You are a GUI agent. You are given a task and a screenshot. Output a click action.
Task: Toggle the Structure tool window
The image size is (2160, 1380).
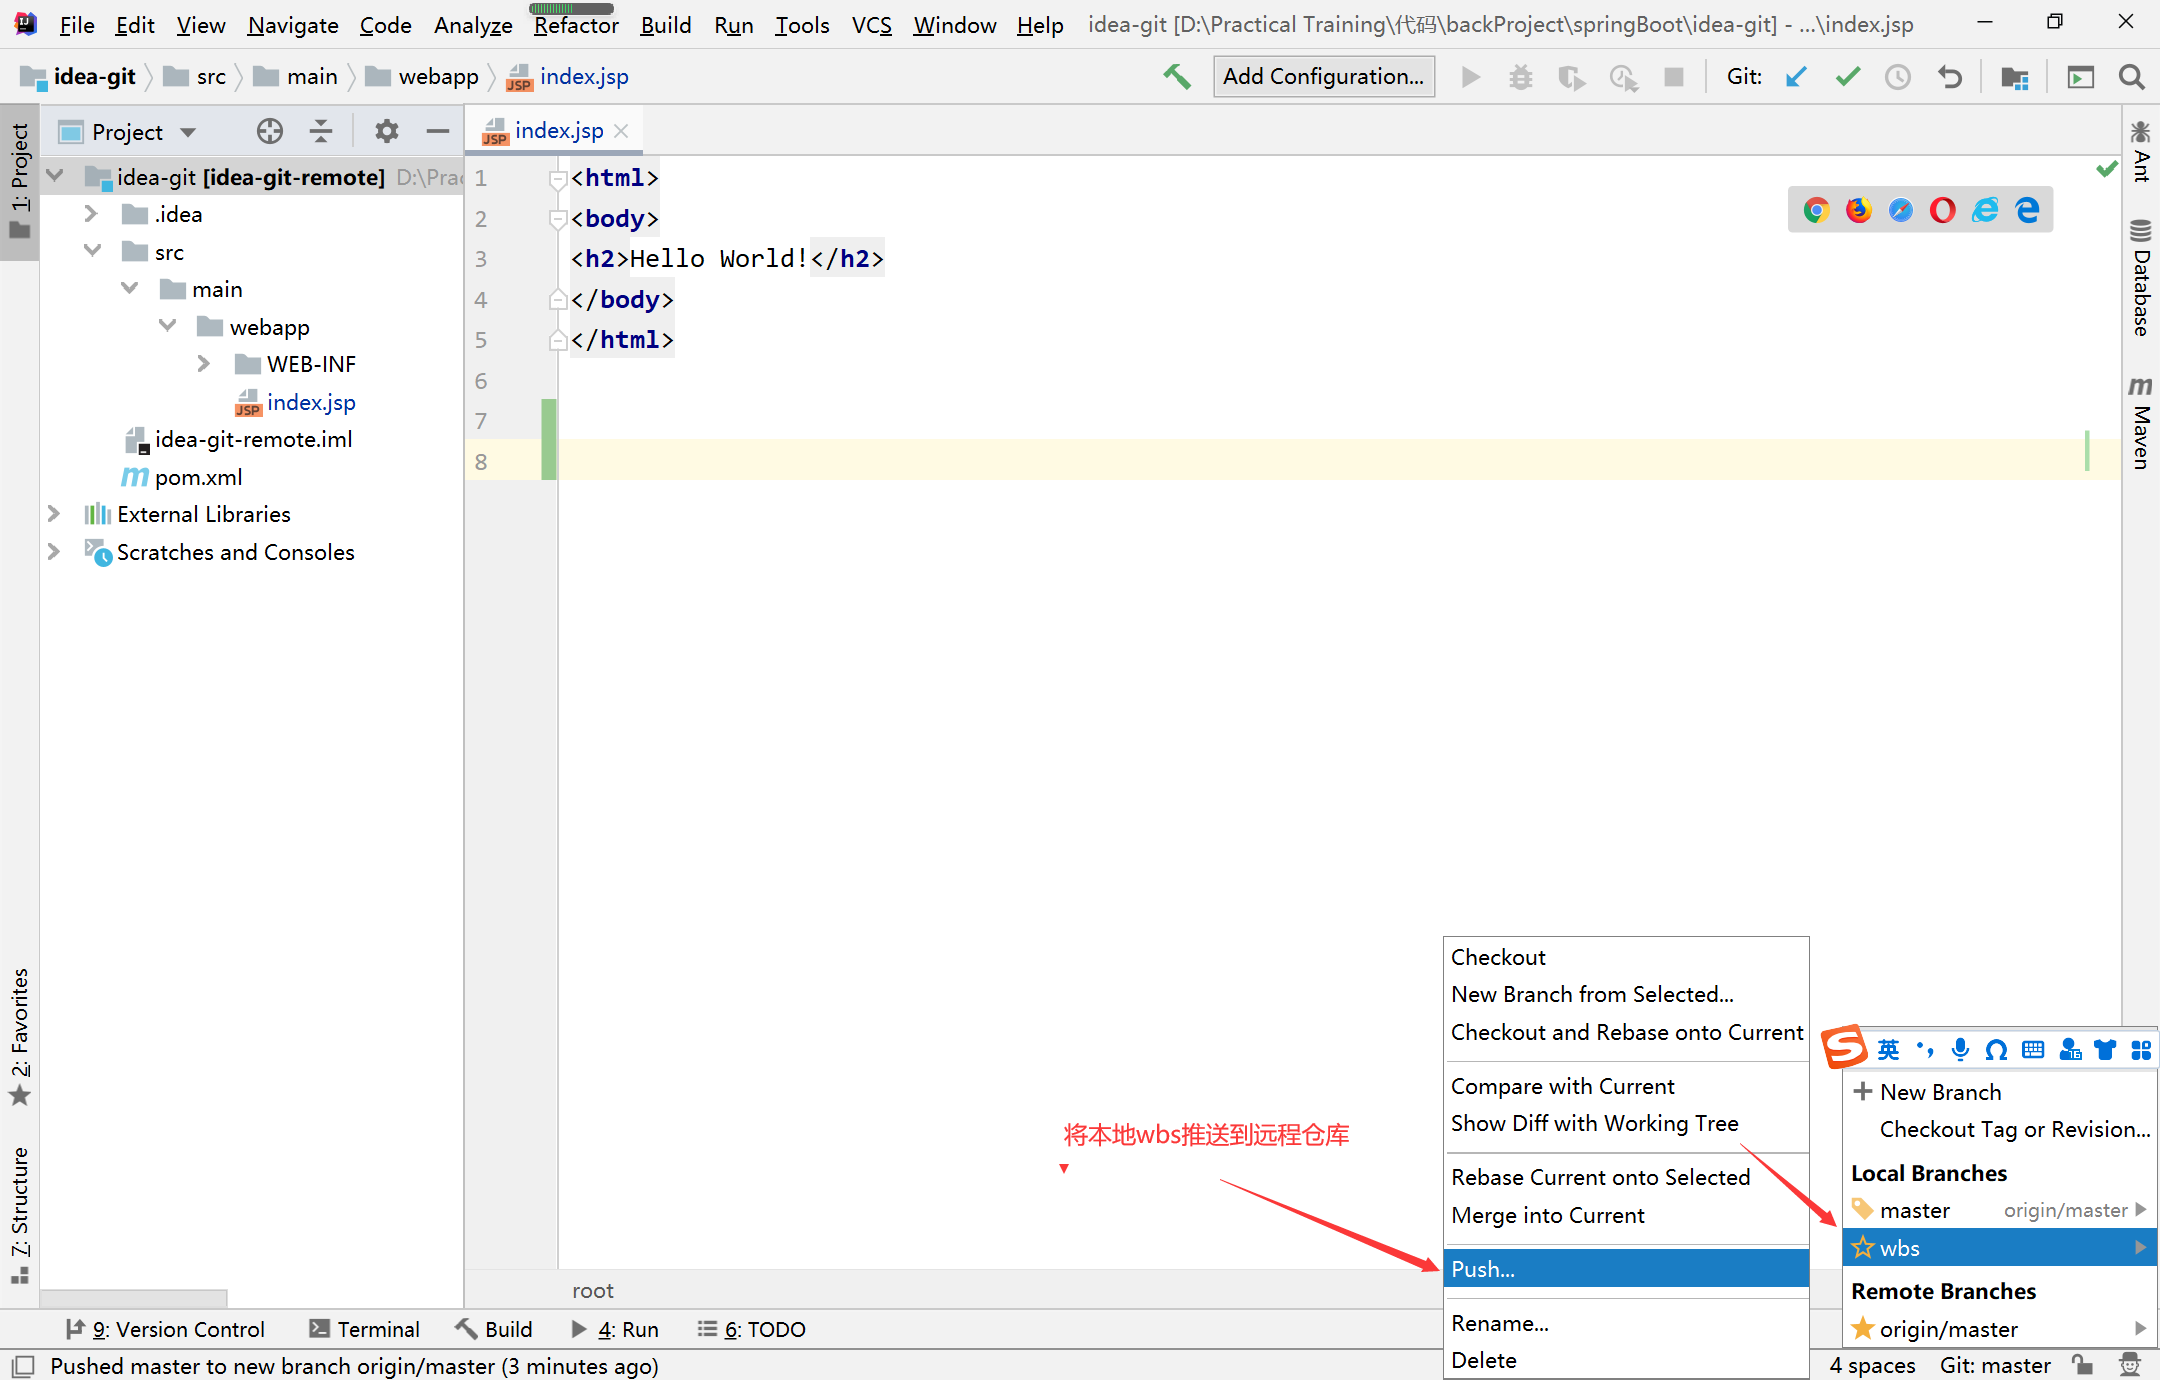point(19,1214)
